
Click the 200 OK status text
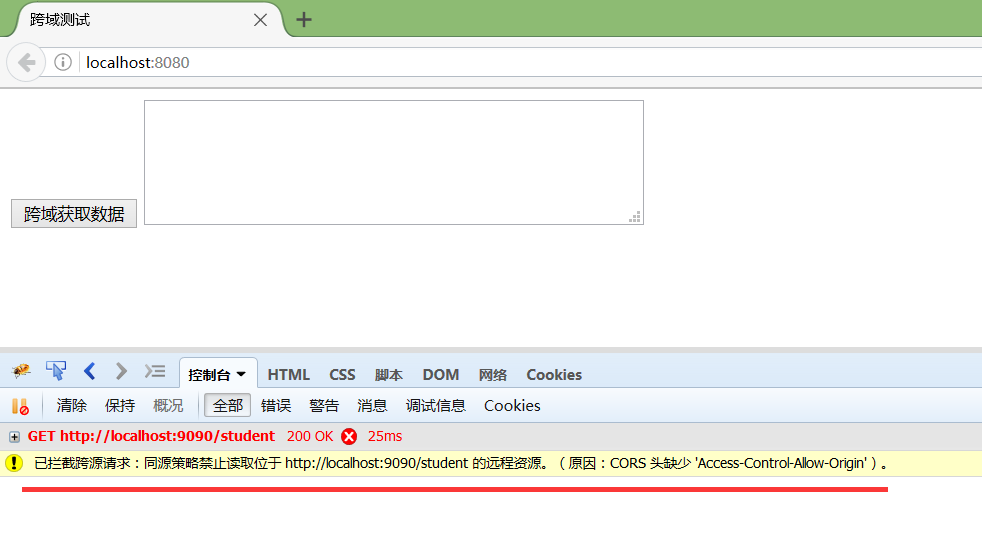click(x=310, y=436)
